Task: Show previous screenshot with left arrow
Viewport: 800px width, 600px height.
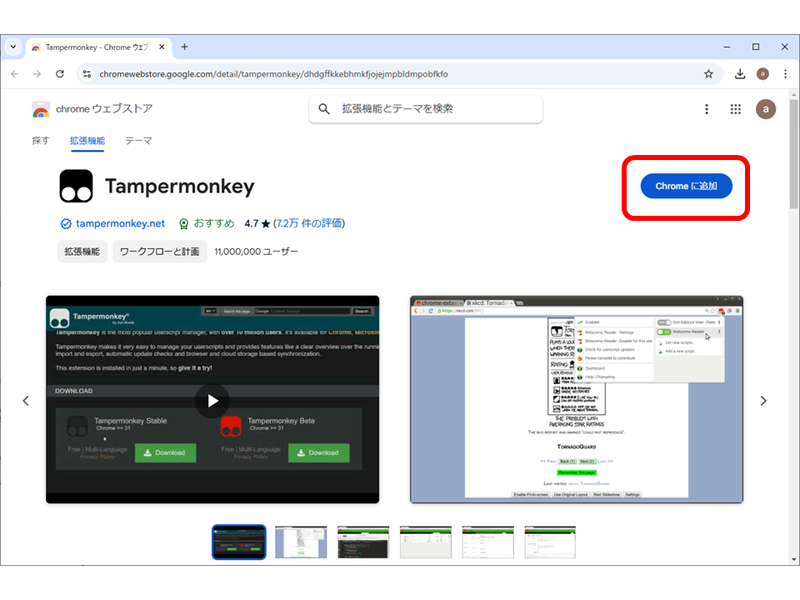Action: (x=26, y=401)
